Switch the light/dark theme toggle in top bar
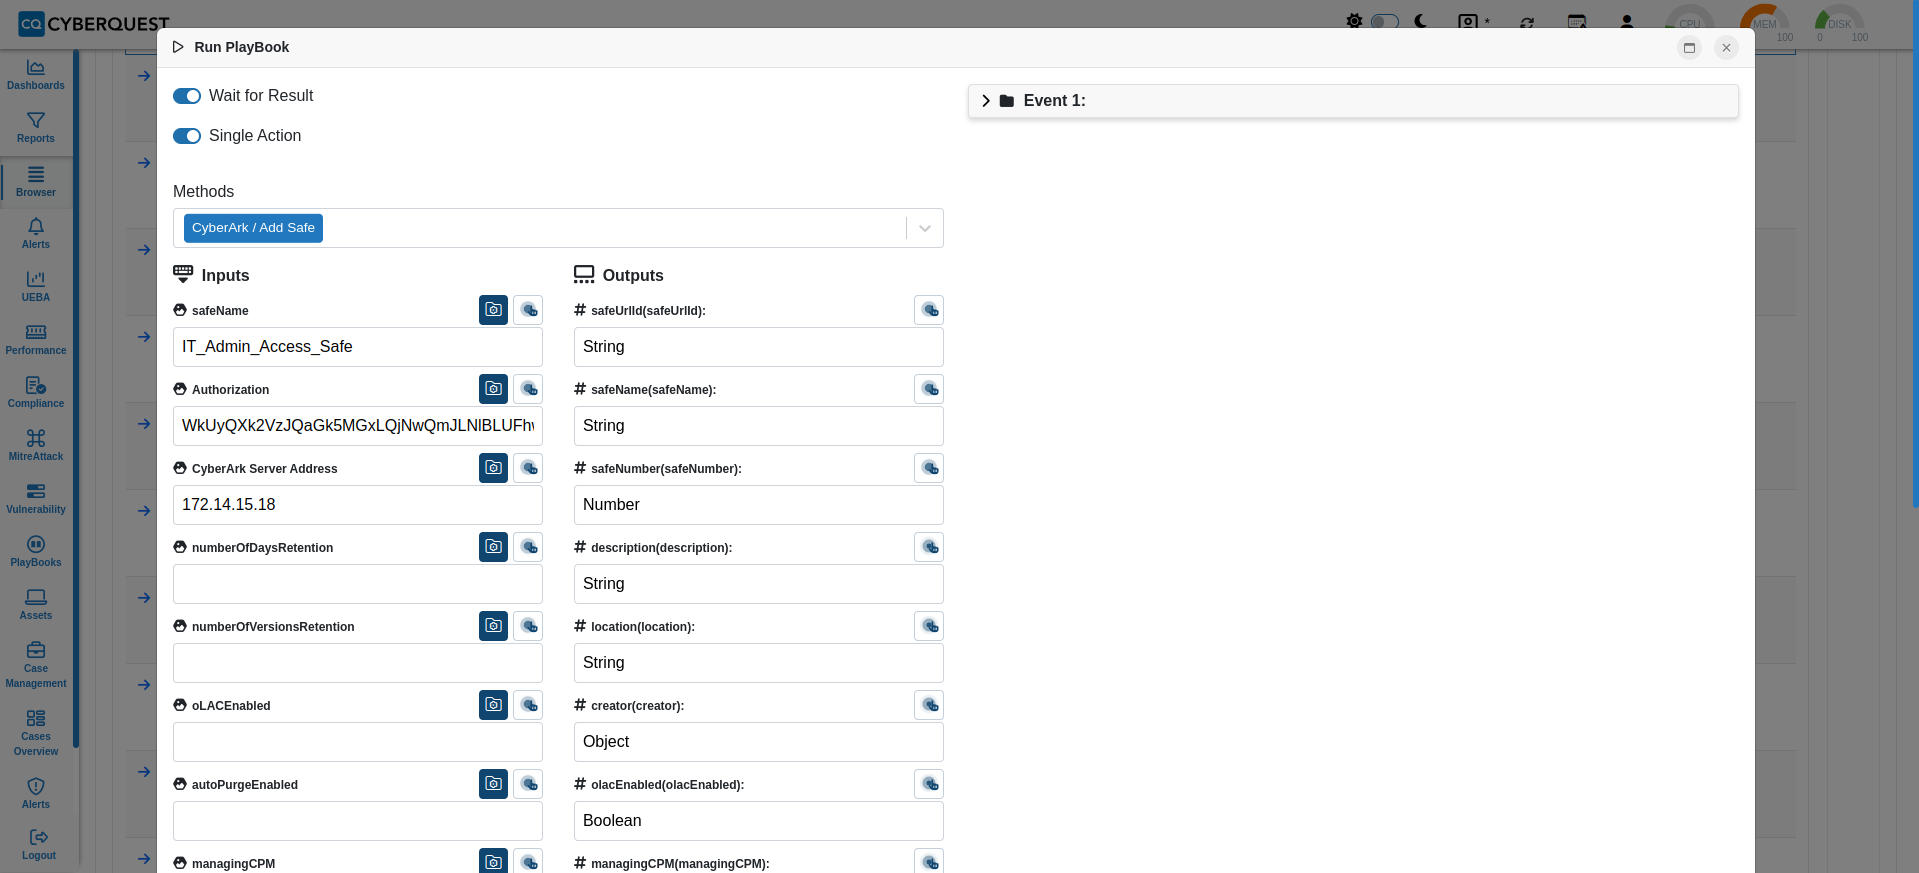The width and height of the screenshot is (1919, 873). pos(1385,21)
